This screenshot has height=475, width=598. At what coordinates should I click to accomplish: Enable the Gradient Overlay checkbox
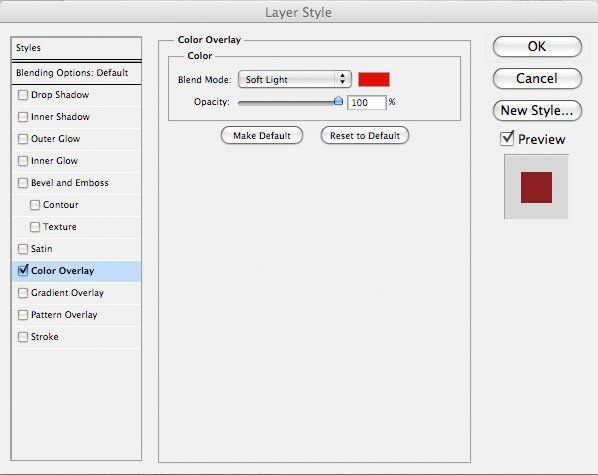pos(23,293)
